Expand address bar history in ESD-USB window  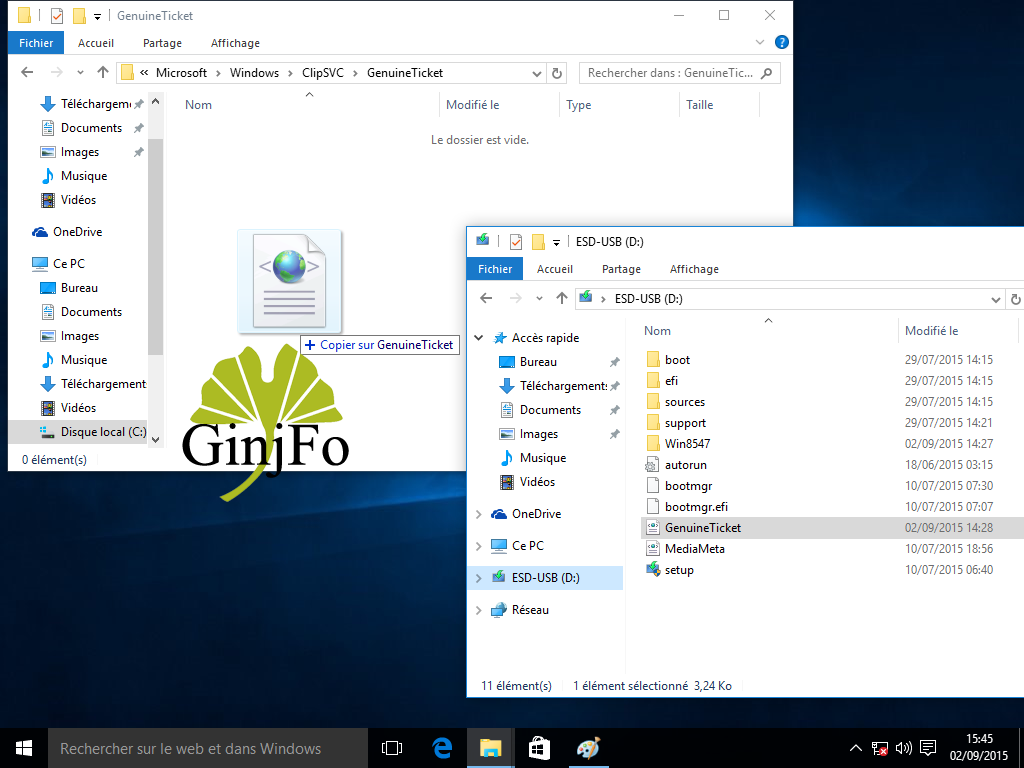pos(996,300)
